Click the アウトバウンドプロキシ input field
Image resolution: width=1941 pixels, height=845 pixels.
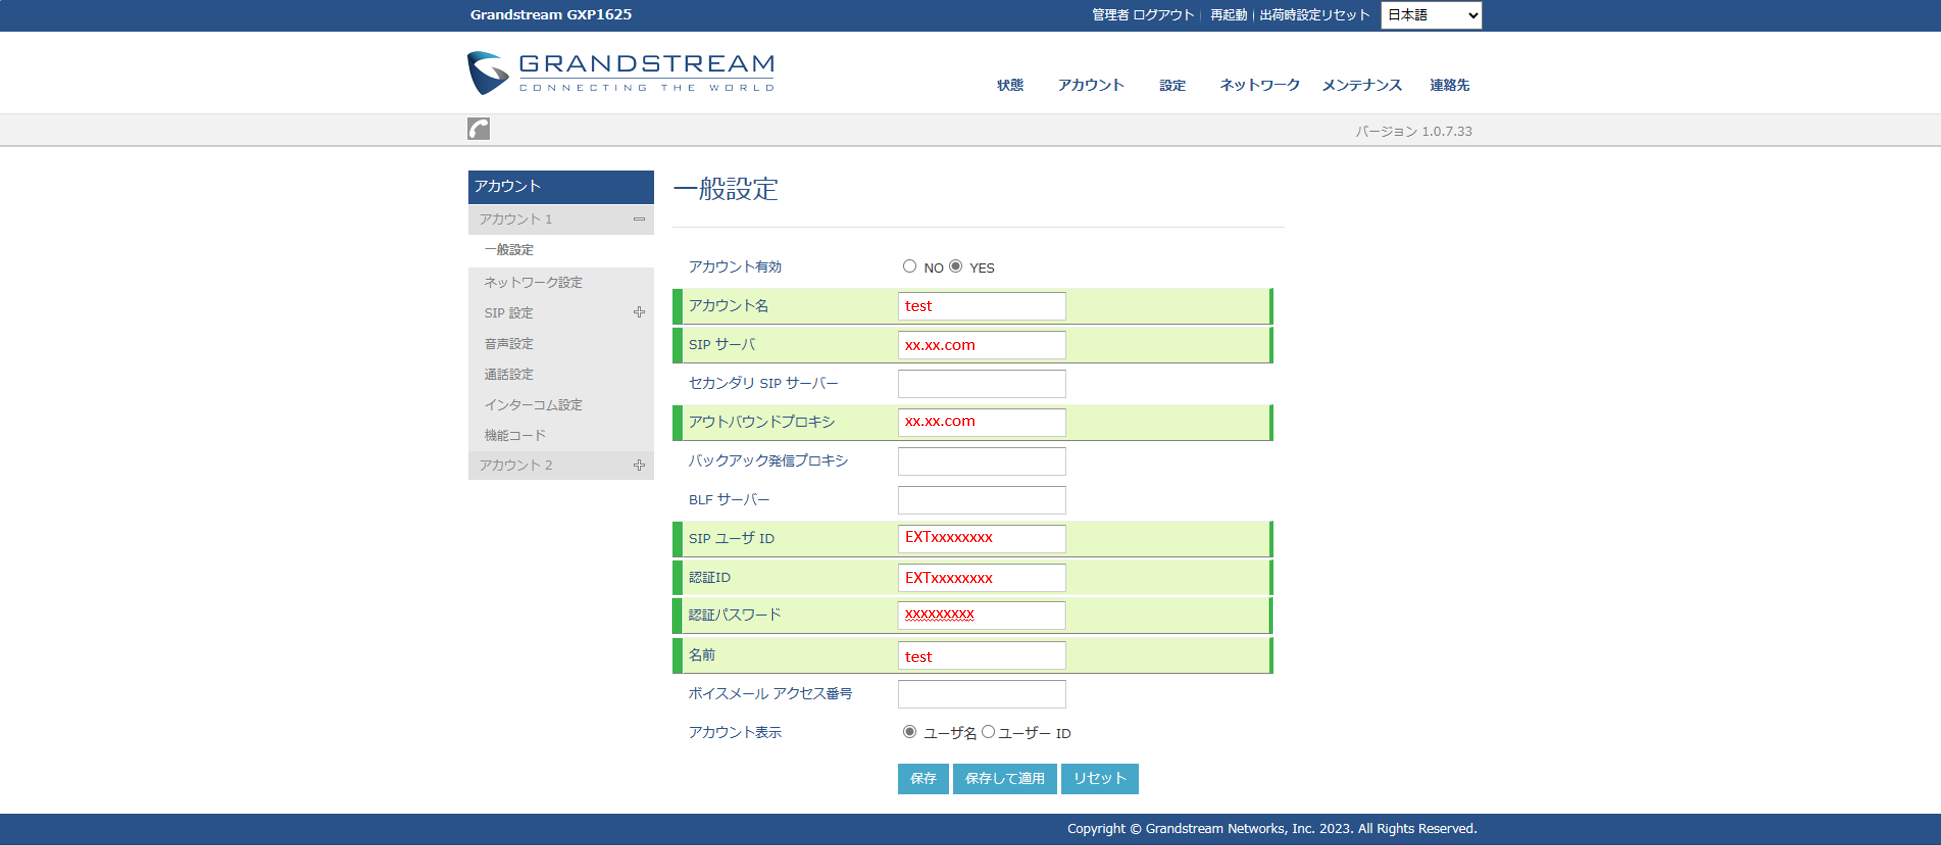point(982,422)
